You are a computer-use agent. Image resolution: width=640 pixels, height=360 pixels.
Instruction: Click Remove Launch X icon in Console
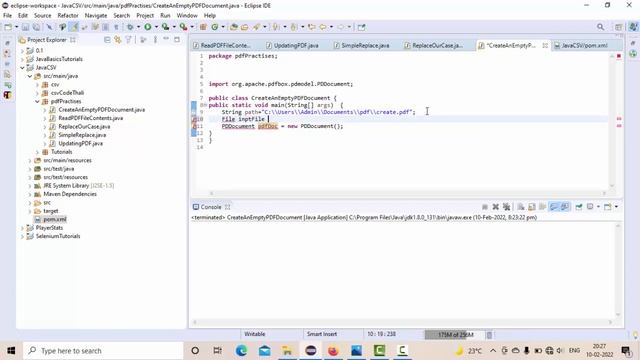coord(496,207)
